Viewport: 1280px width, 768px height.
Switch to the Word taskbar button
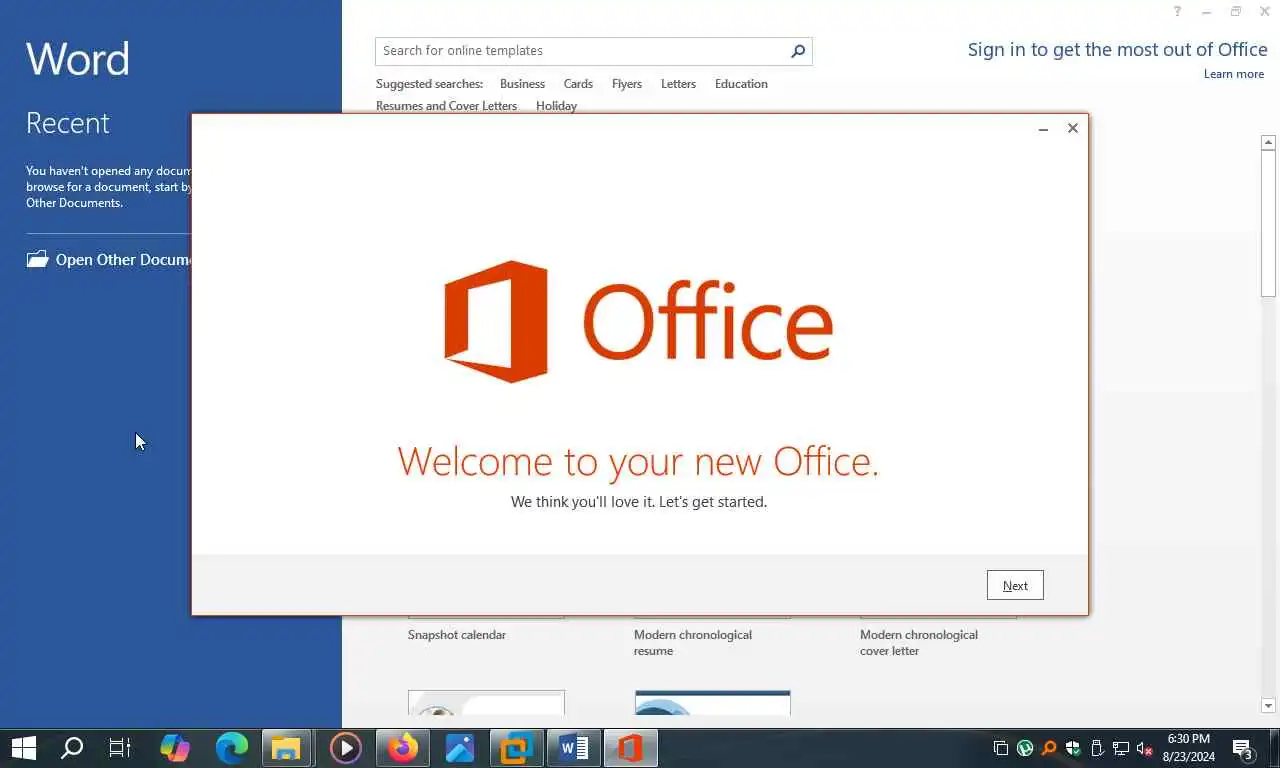574,748
